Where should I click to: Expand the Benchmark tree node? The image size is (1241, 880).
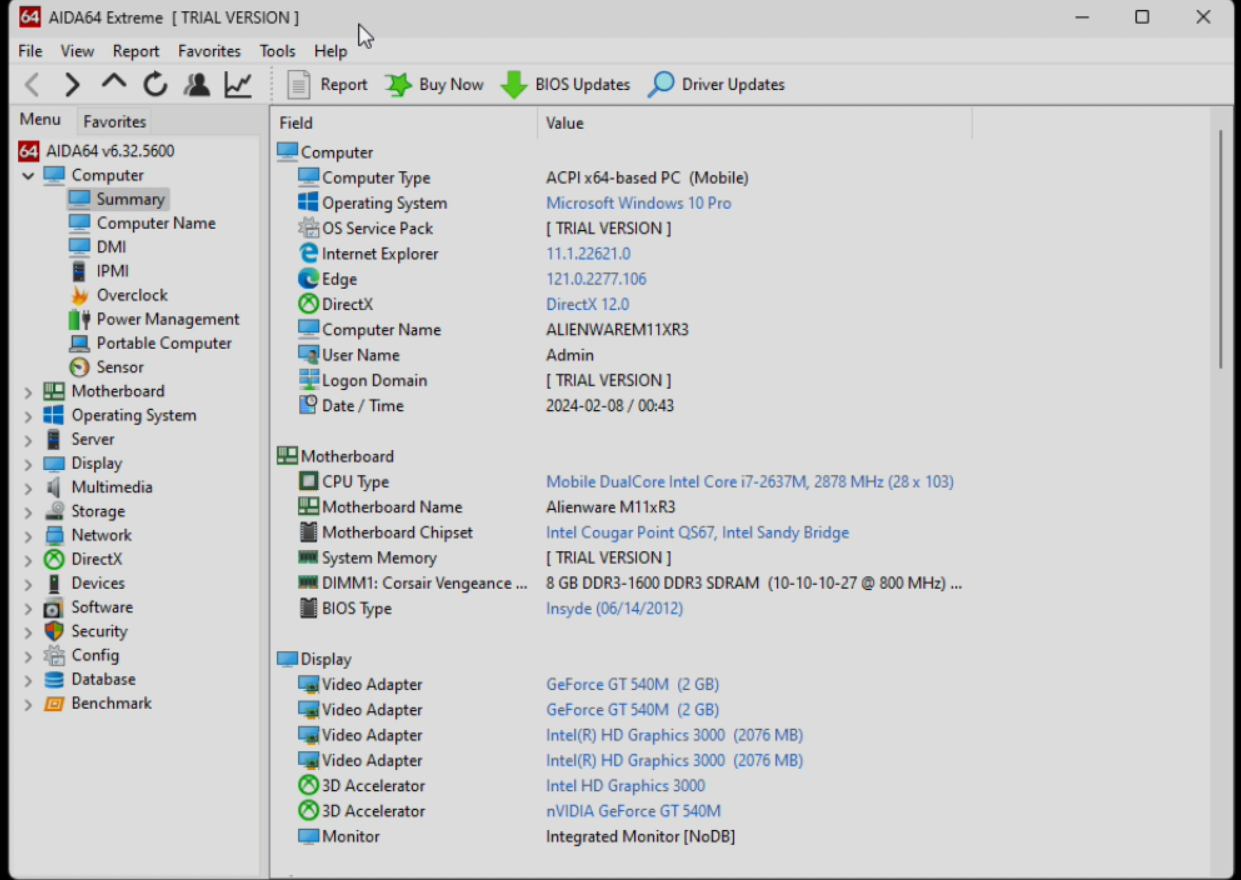28,704
